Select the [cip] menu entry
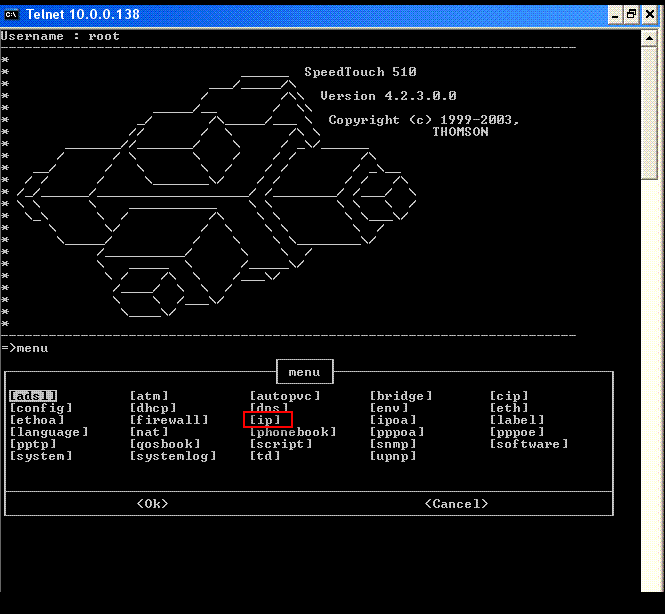The height and width of the screenshot is (614, 665). click(x=509, y=396)
